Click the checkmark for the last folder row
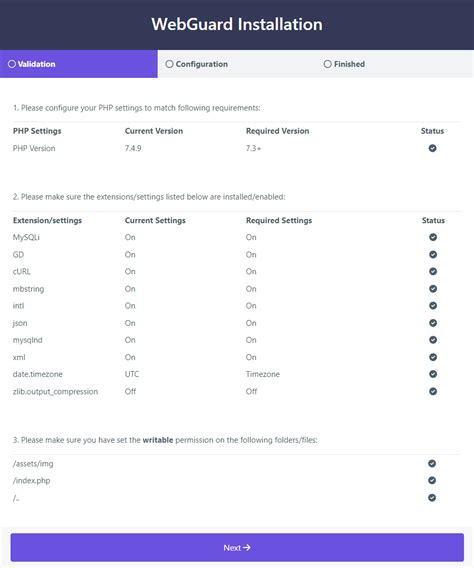Screen dimensions: 474x568 pyautogui.click(x=432, y=498)
